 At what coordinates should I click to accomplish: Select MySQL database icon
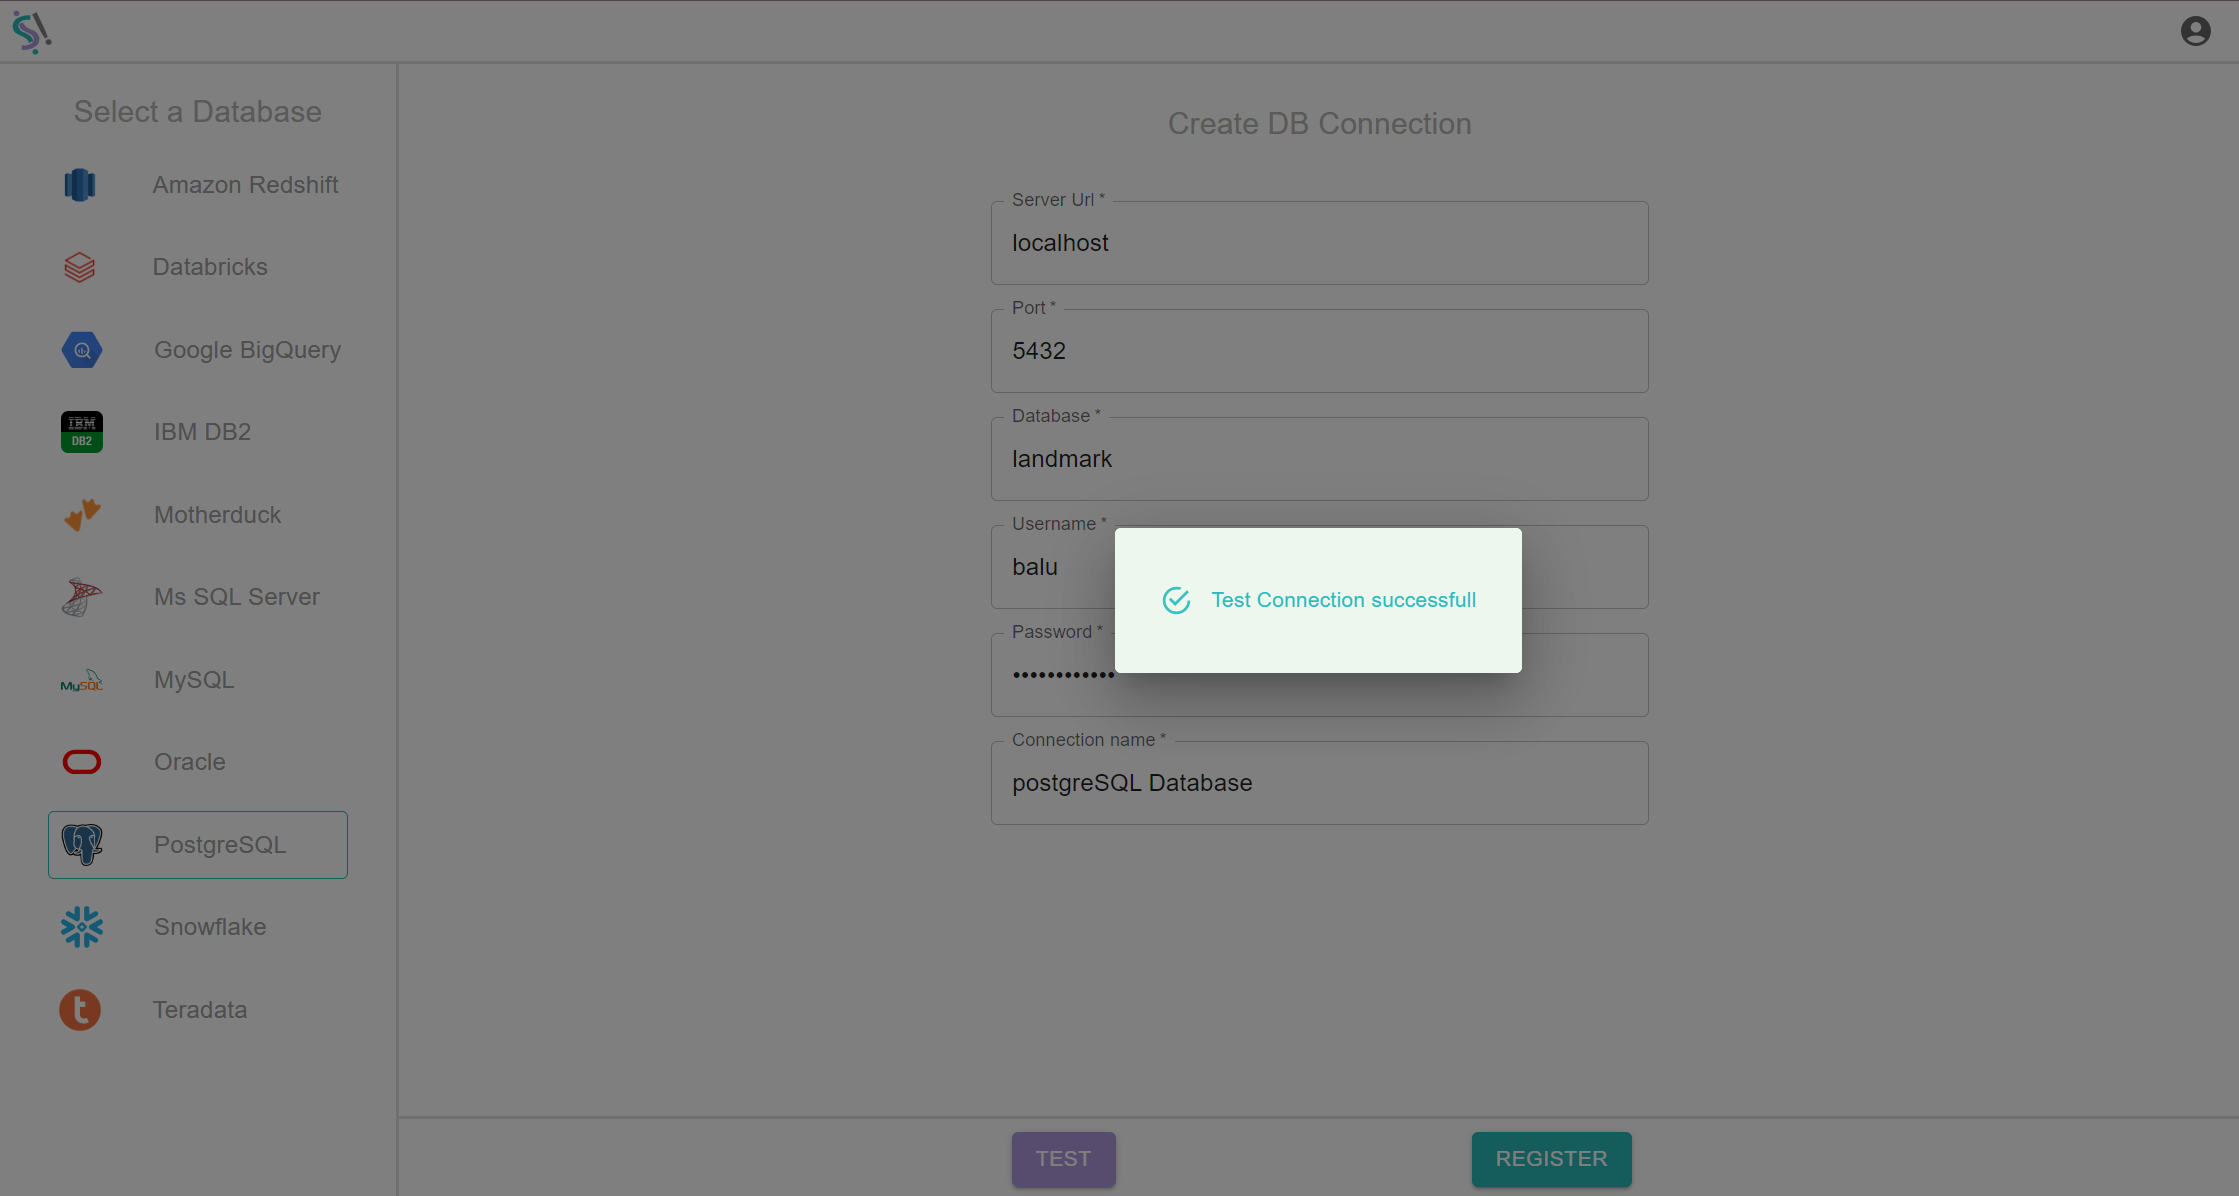[81, 678]
